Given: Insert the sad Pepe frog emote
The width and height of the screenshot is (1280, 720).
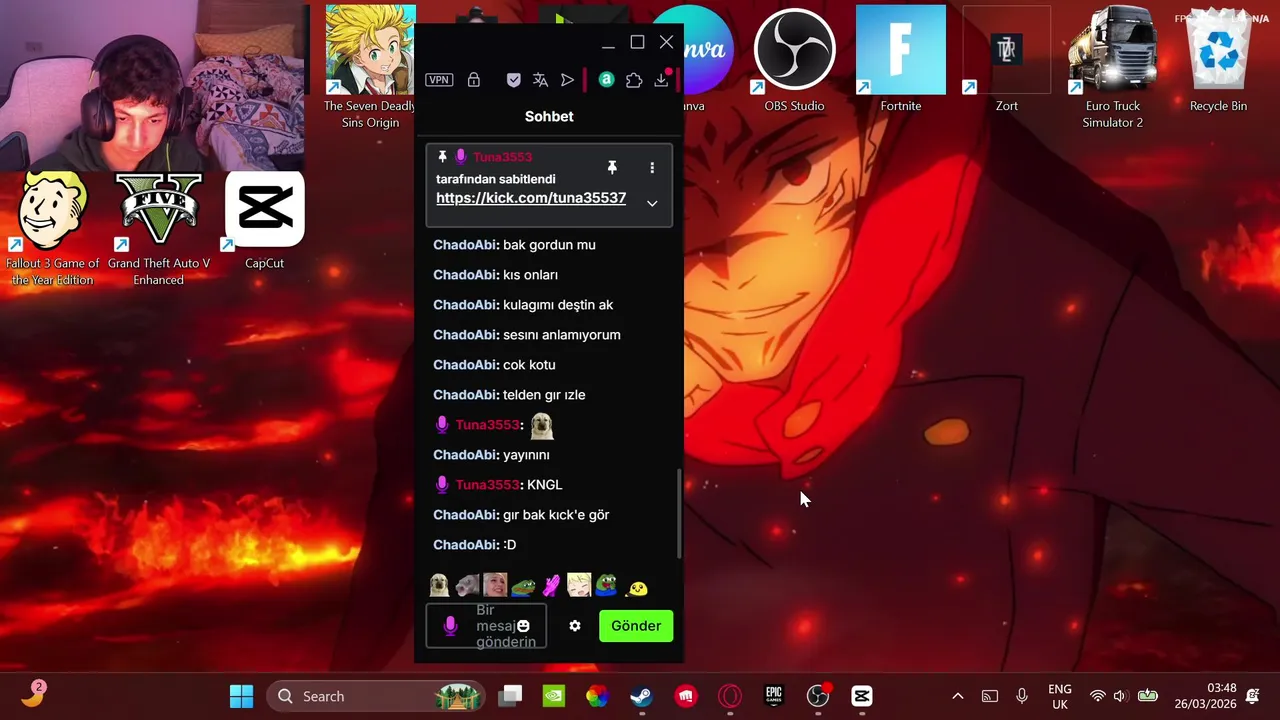Looking at the screenshot, I should point(523,586).
